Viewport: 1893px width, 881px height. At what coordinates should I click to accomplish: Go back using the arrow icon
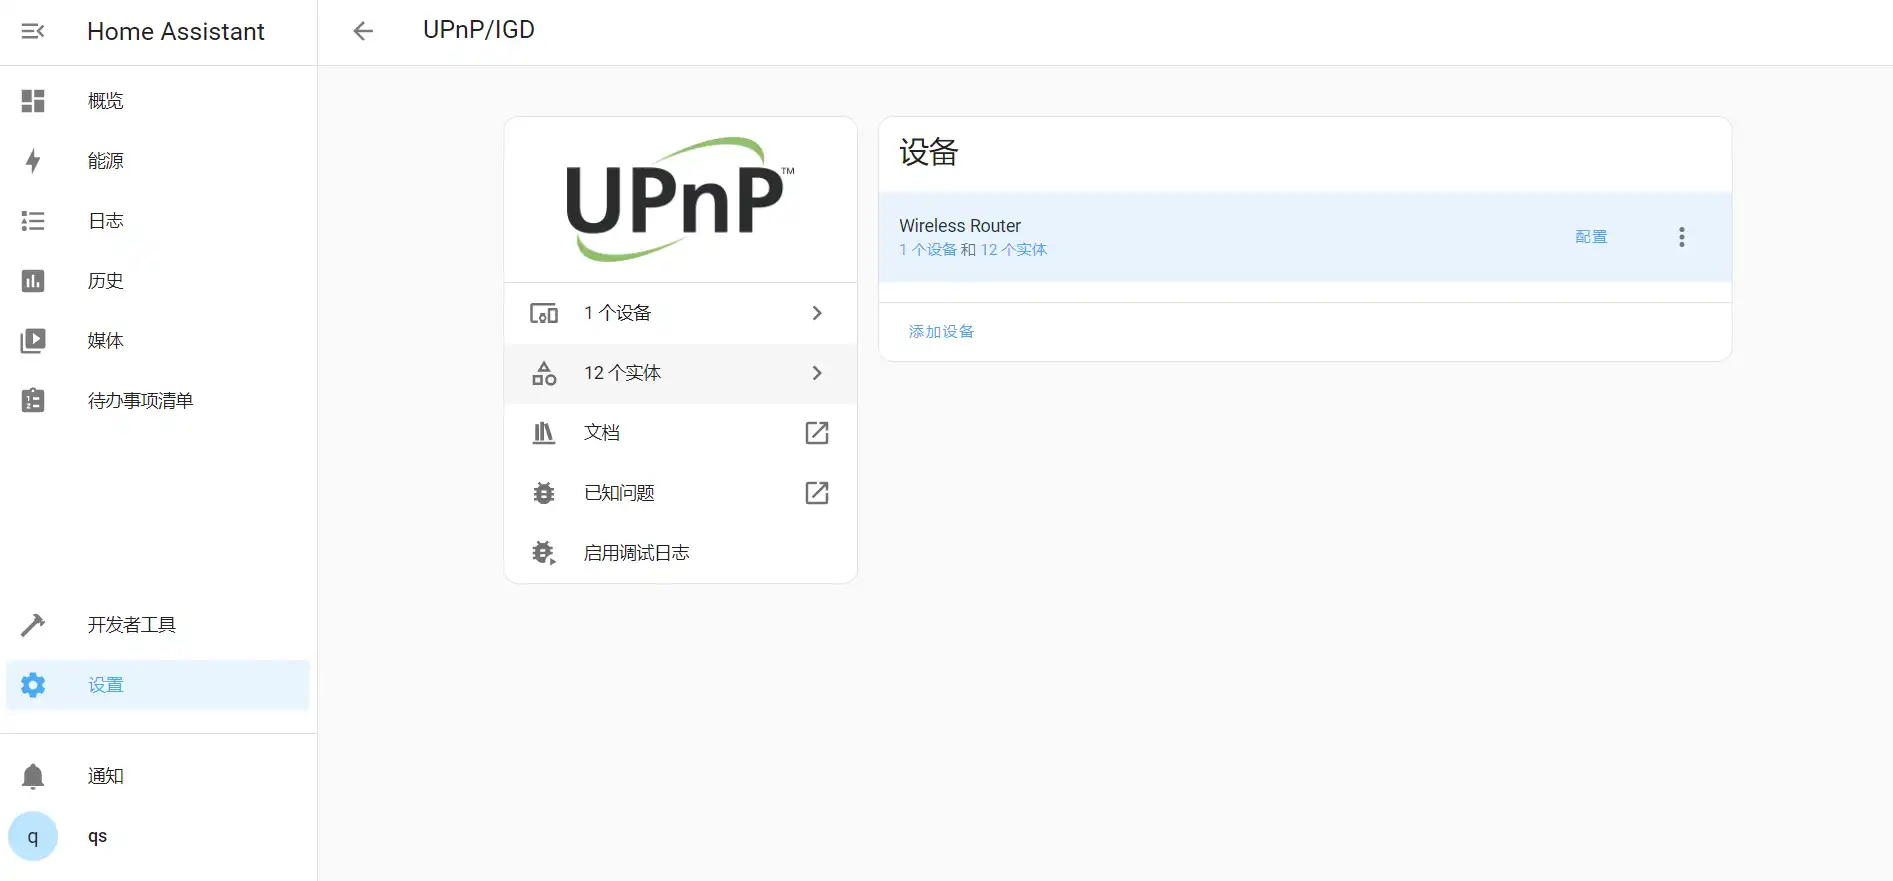[x=363, y=31]
